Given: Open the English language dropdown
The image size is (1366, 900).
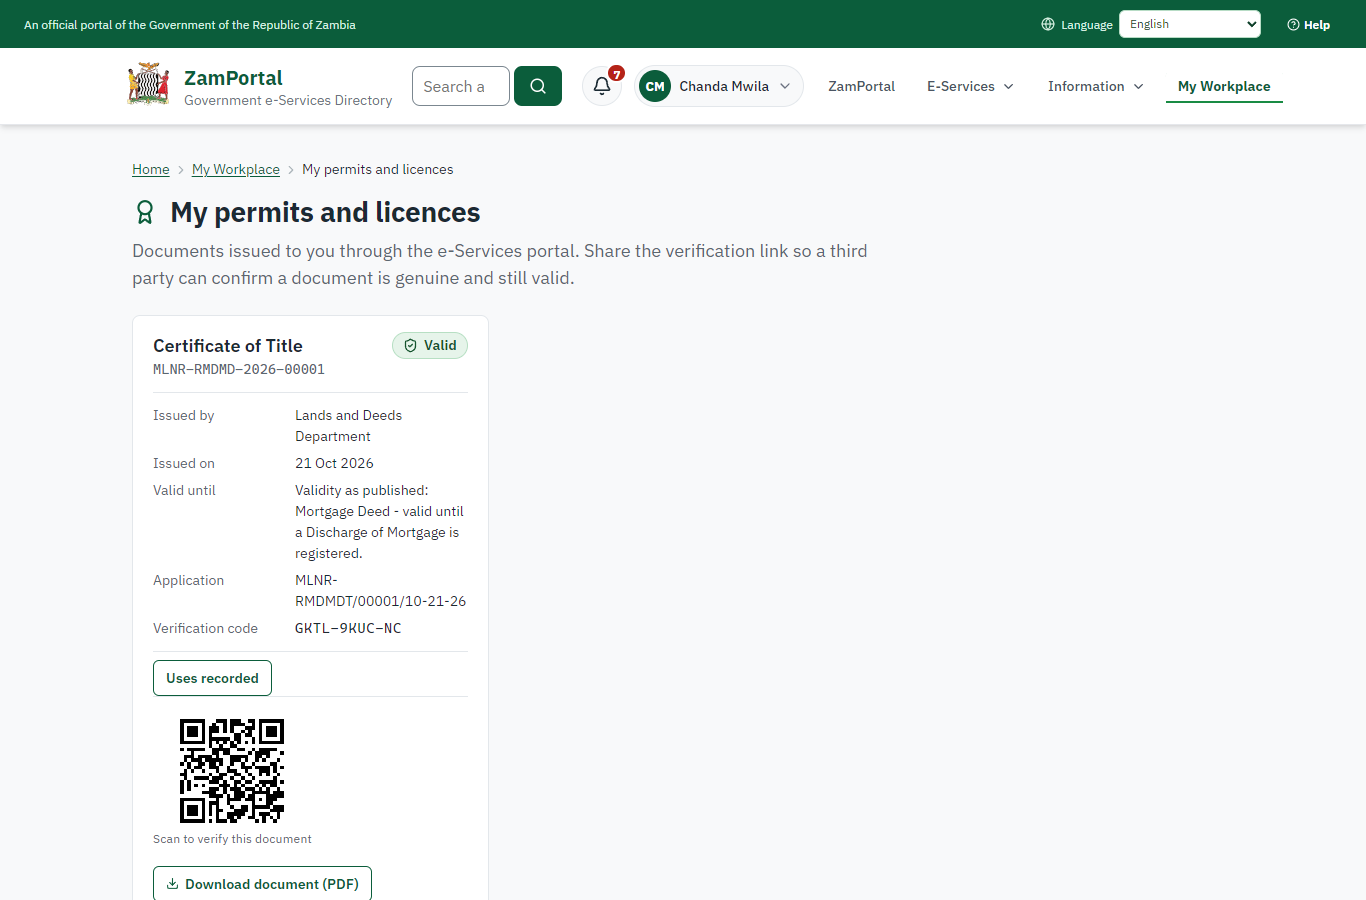Looking at the screenshot, I should point(1190,24).
